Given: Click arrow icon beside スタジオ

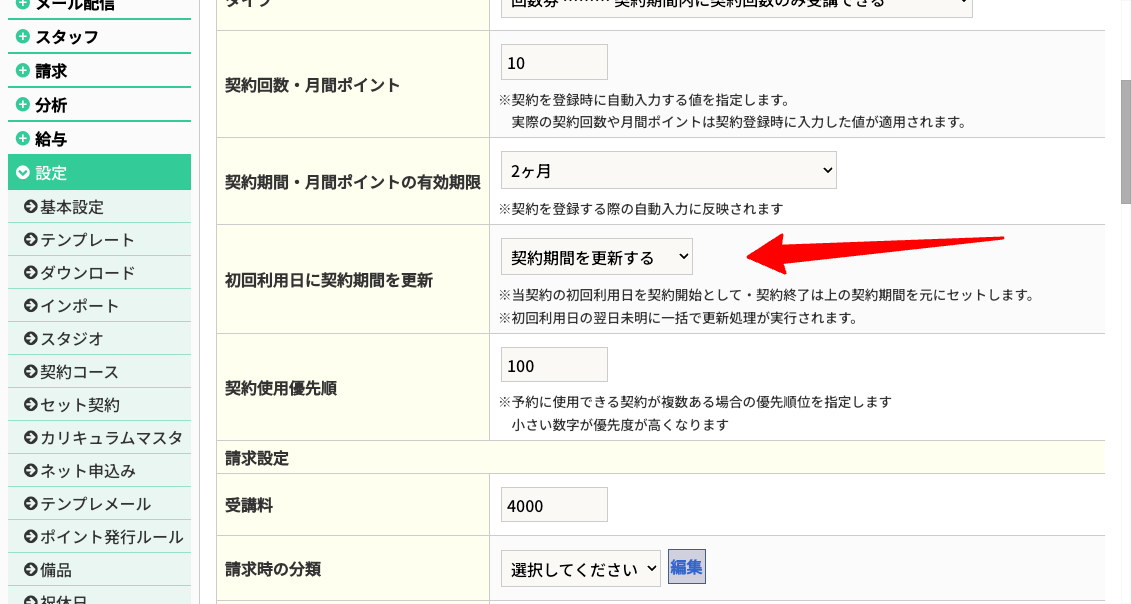Looking at the screenshot, I should pyautogui.click(x=30, y=339).
